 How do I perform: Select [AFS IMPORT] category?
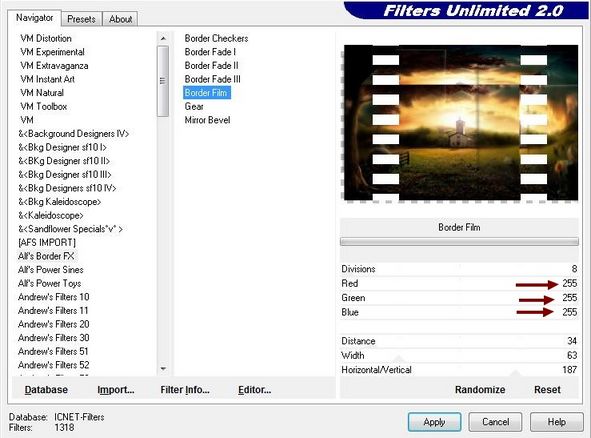point(47,242)
